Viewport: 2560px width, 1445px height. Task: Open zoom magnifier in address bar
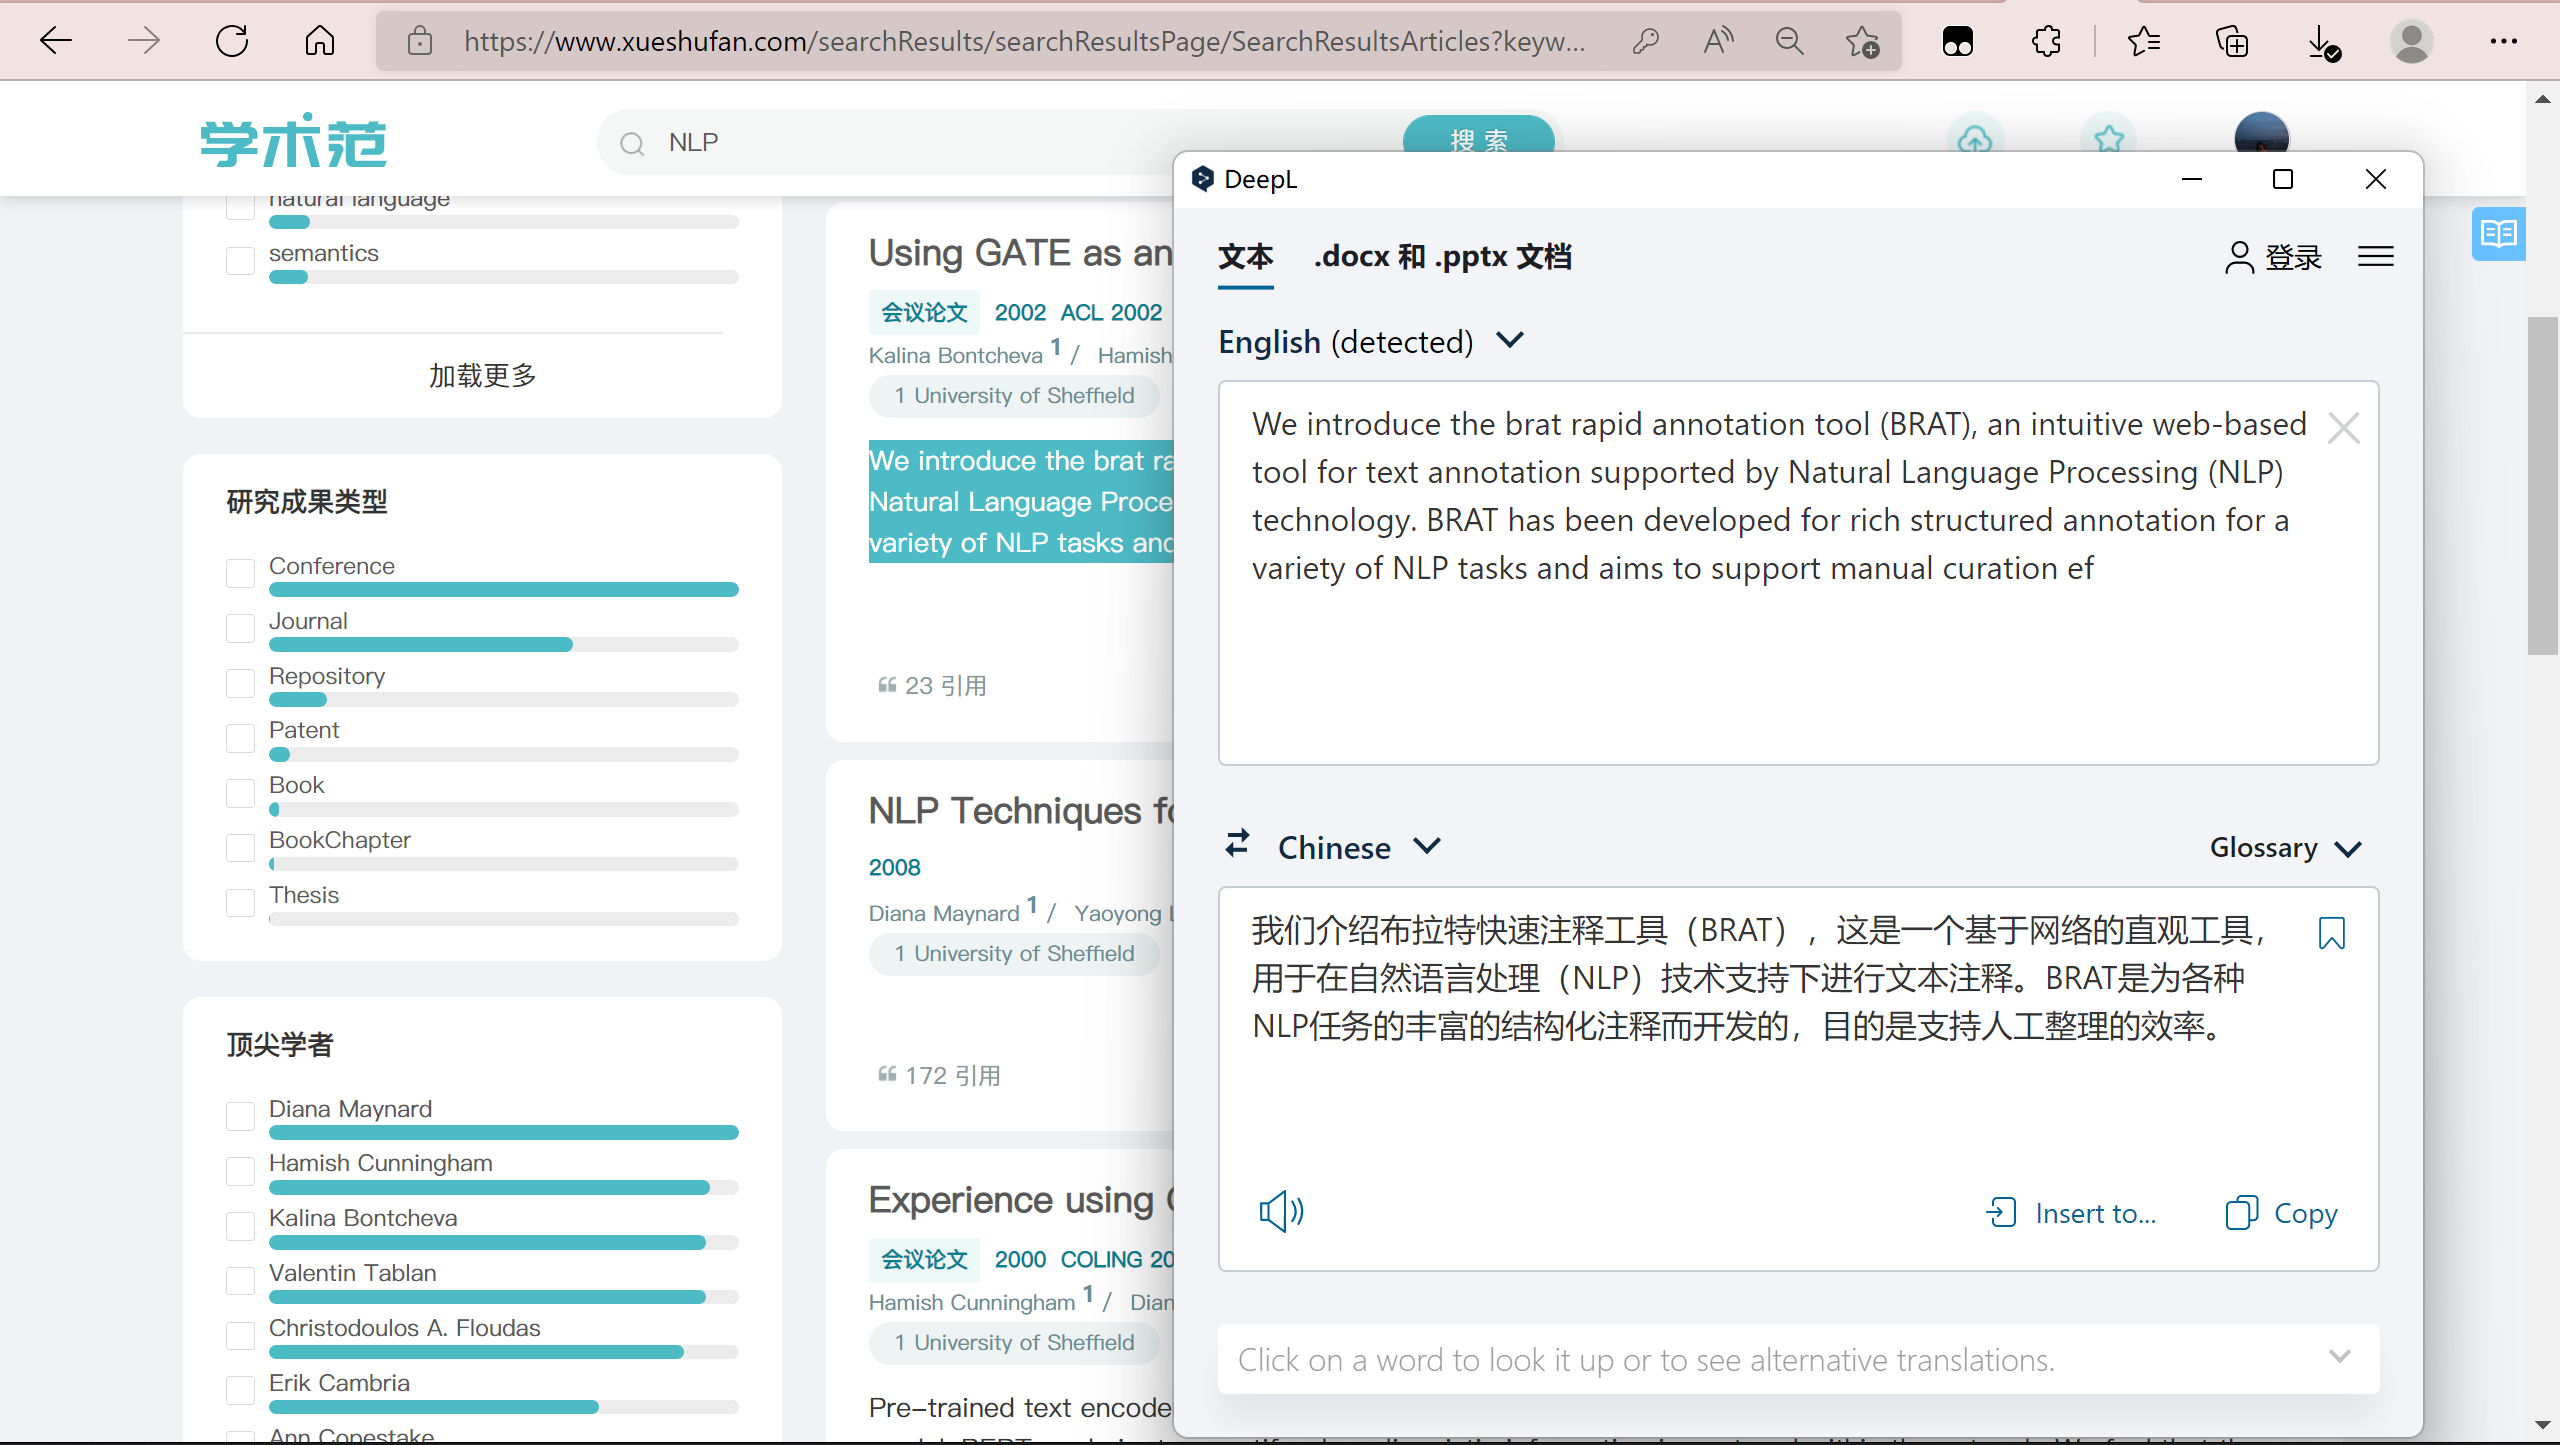pos(1789,41)
